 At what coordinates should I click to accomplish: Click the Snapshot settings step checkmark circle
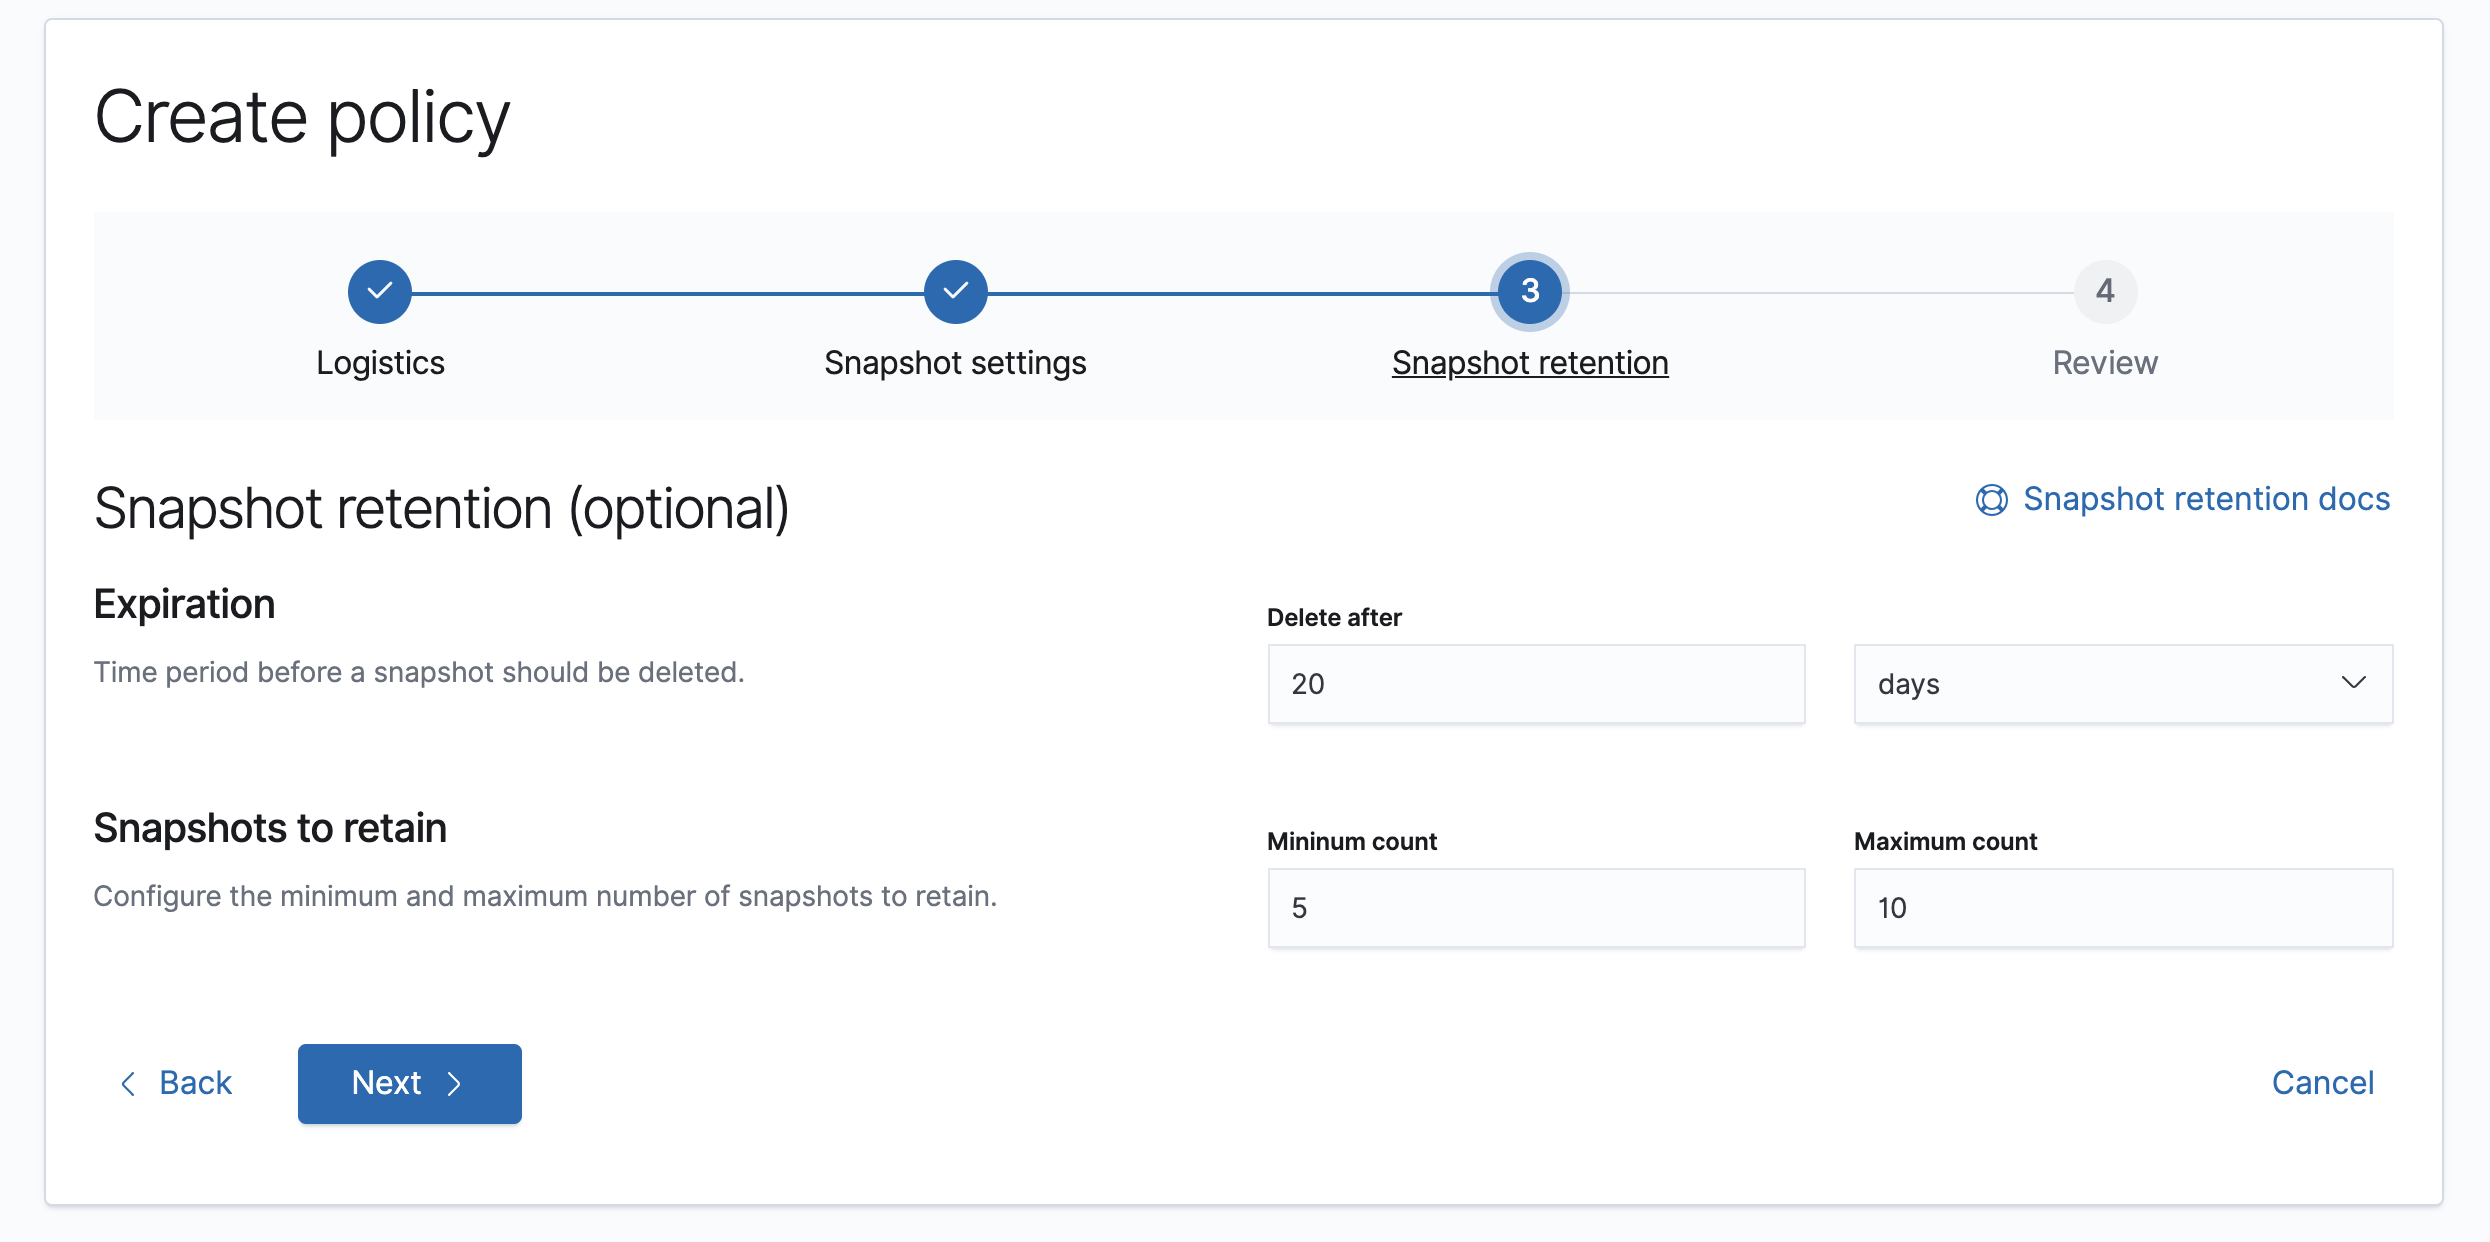(955, 291)
